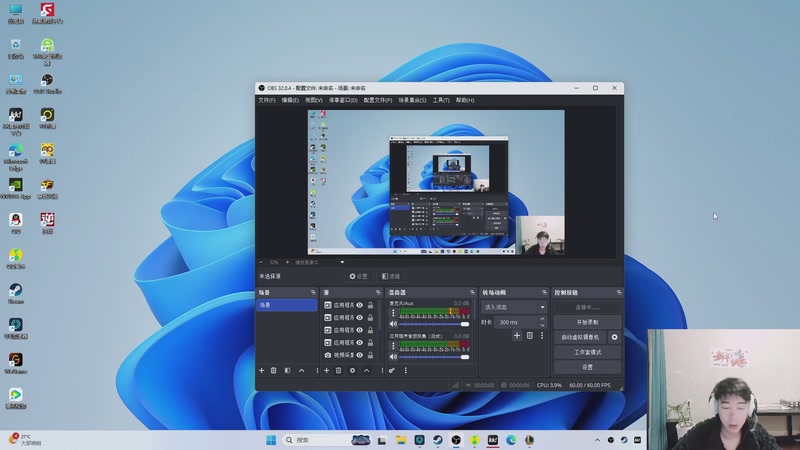800x450 pixels.
Task: Open source properties gear in Sources toolbar
Action: (352, 370)
